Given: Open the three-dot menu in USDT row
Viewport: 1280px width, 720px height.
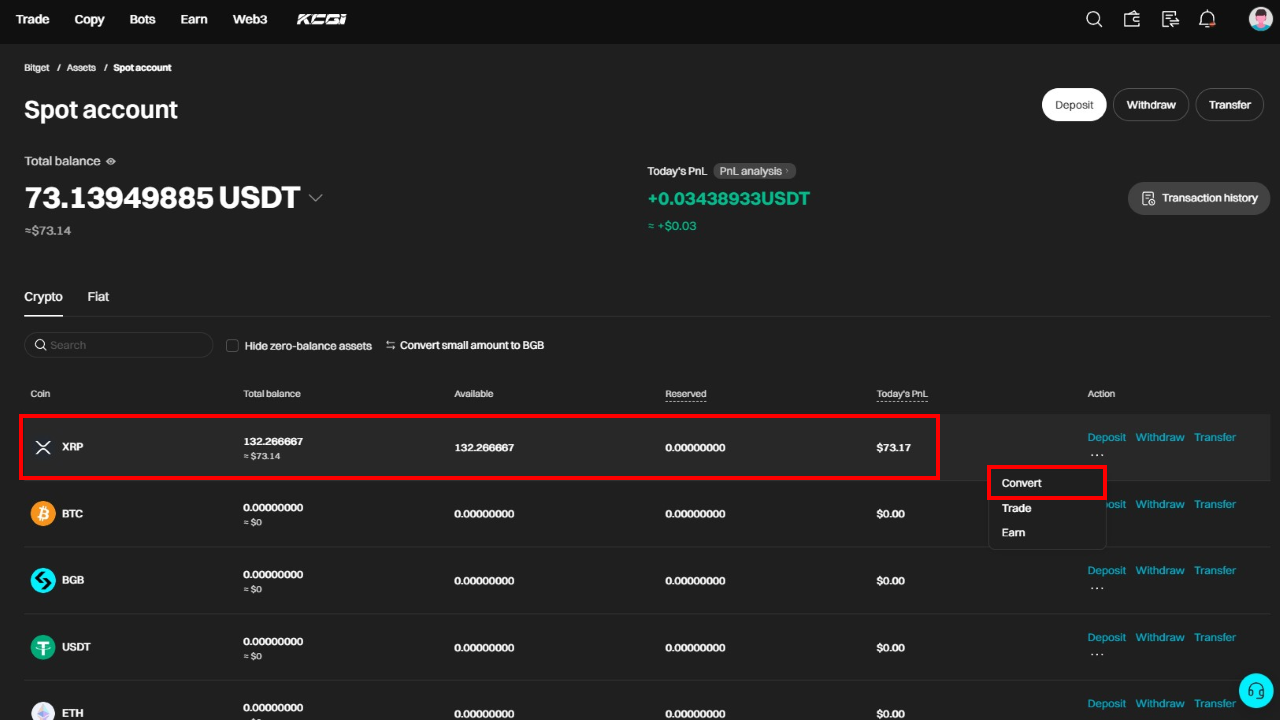Looking at the screenshot, I should coord(1097,654).
